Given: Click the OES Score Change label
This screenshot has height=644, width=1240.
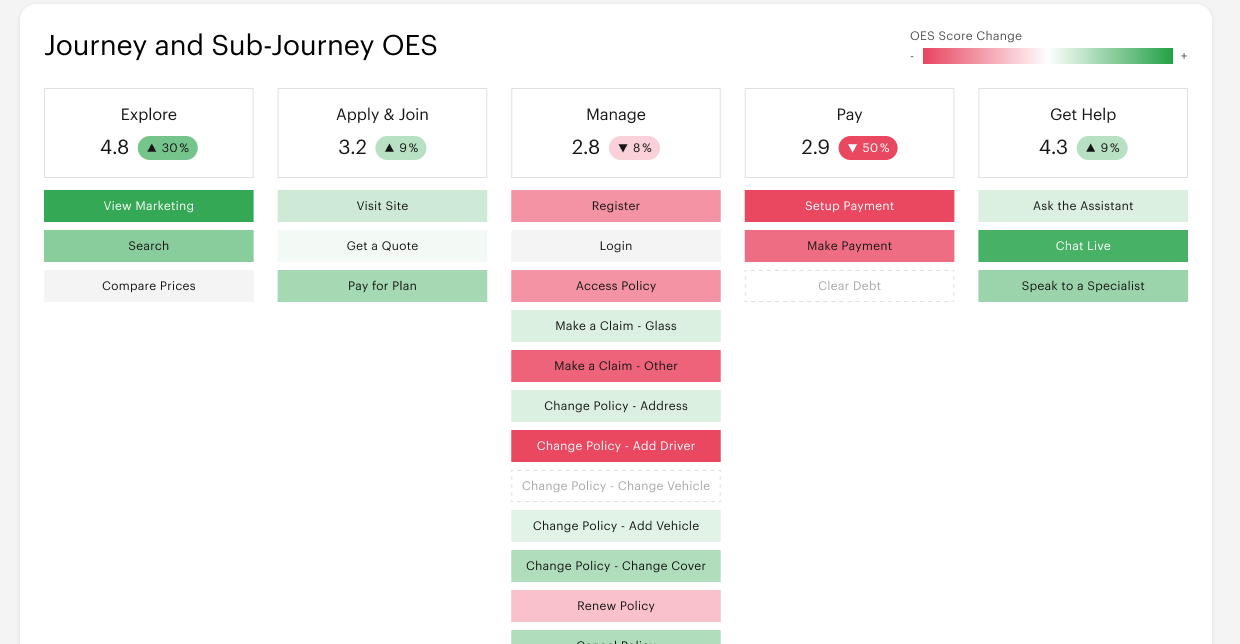Looking at the screenshot, I should [966, 36].
